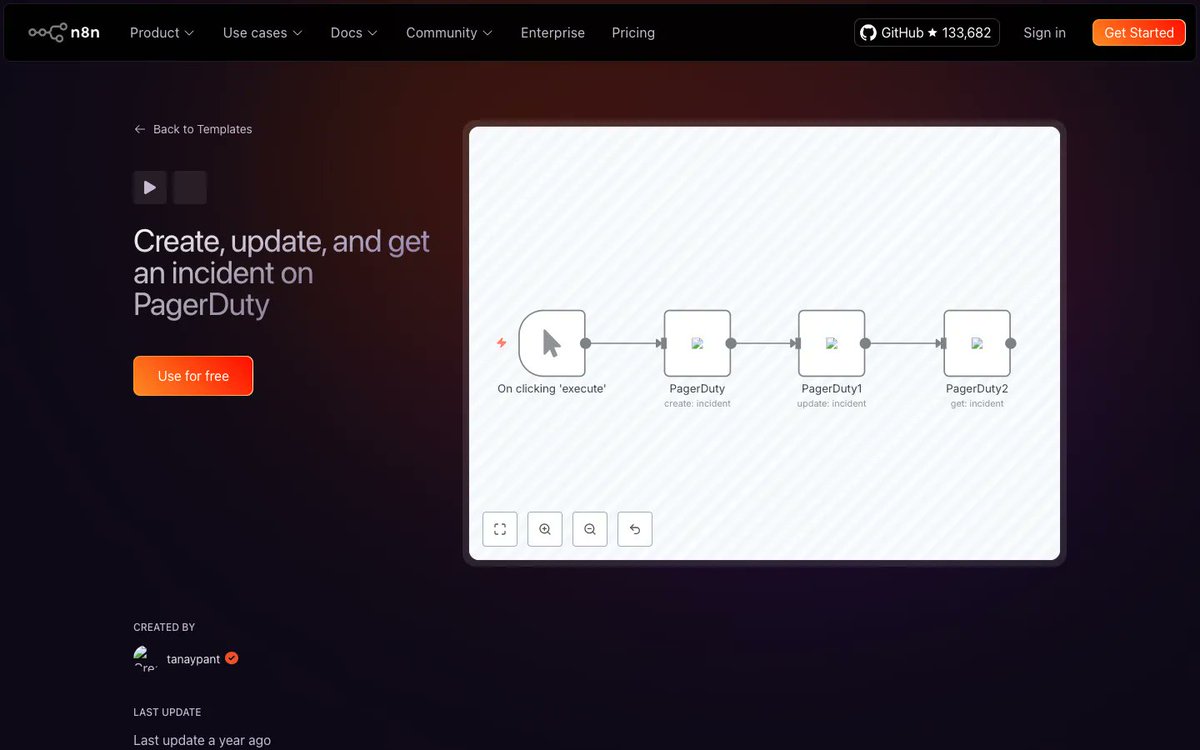The image size is (1200, 750).
Task: Zoom in on the workflow canvas
Action: pyautogui.click(x=545, y=529)
